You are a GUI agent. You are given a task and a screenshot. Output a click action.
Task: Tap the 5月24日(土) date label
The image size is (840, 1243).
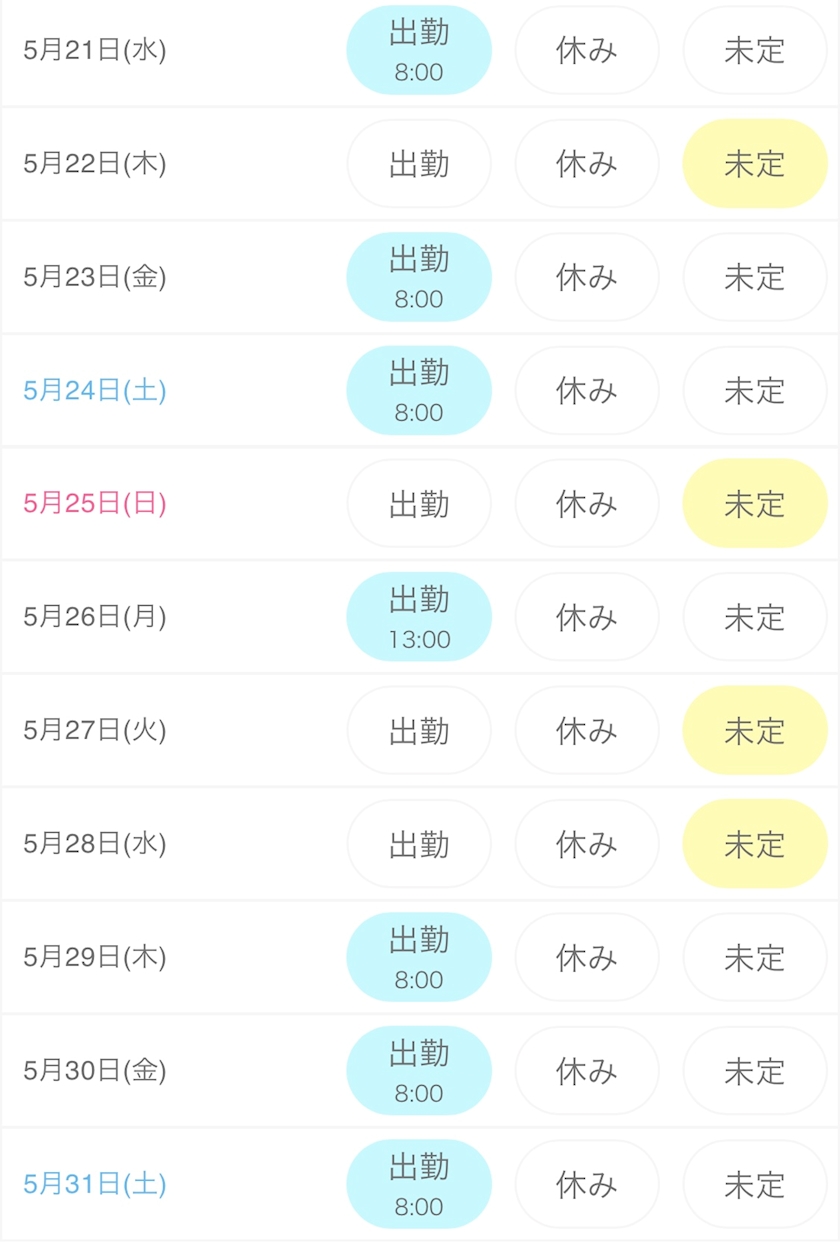(95, 390)
